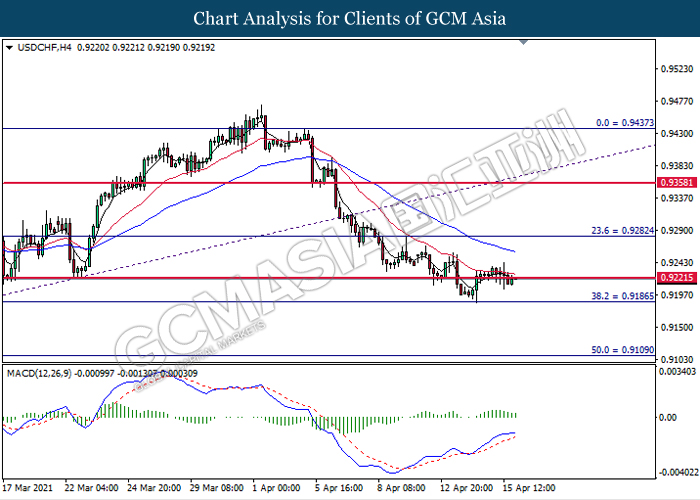Click the red 0.93581 price tag
Image resolution: width=700 pixels, height=500 pixels.
click(677, 183)
